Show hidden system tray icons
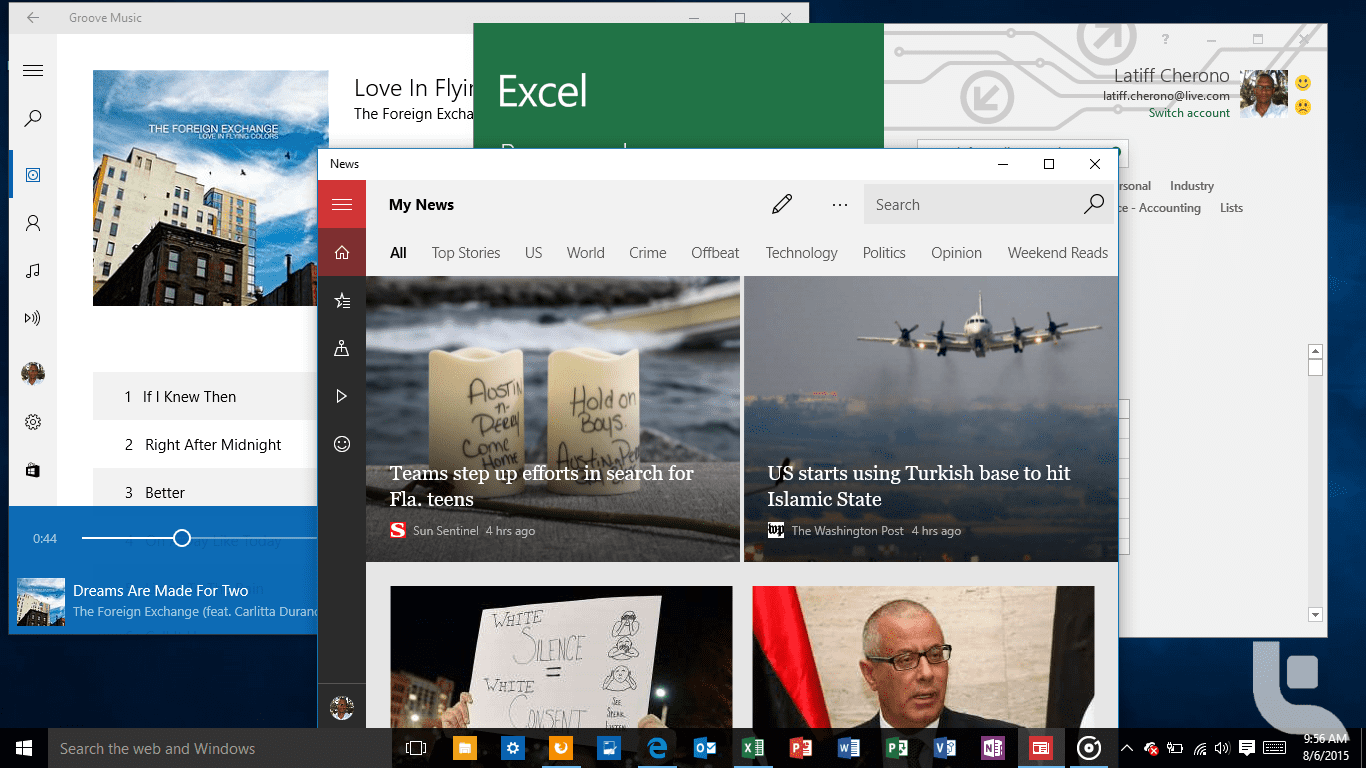 1127,748
